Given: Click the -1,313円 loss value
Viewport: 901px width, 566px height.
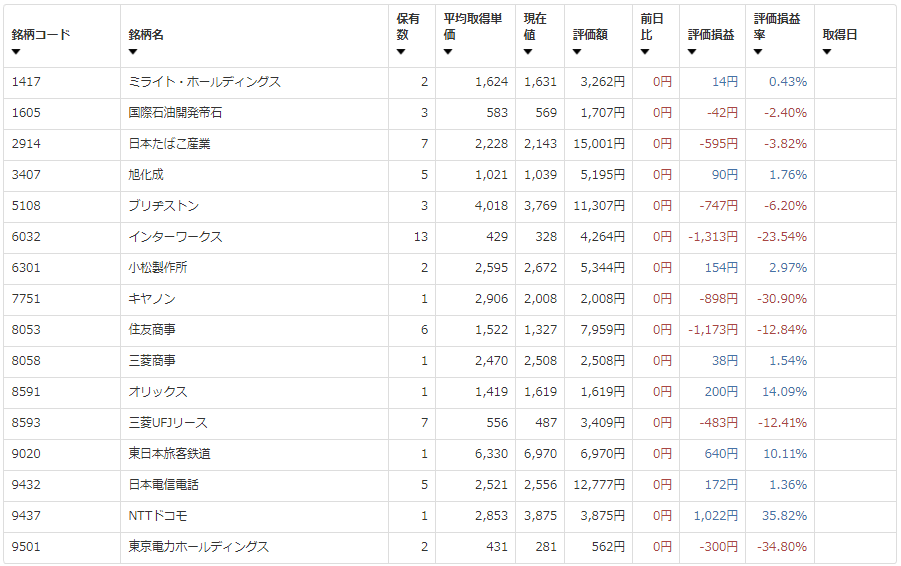Looking at the screenshot, I should (x=713, y=237).
